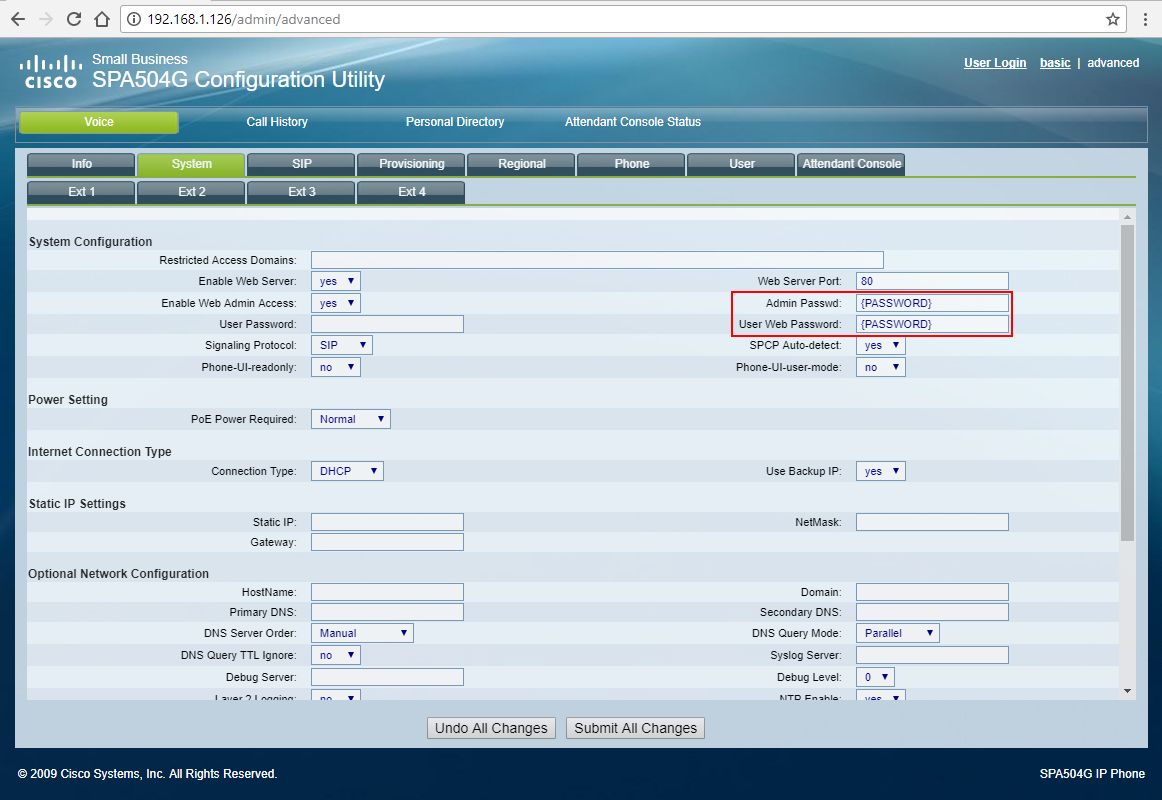Open the Connection Type dropdown
Viewport: 1162px width, 800px height.
[347, 471]
